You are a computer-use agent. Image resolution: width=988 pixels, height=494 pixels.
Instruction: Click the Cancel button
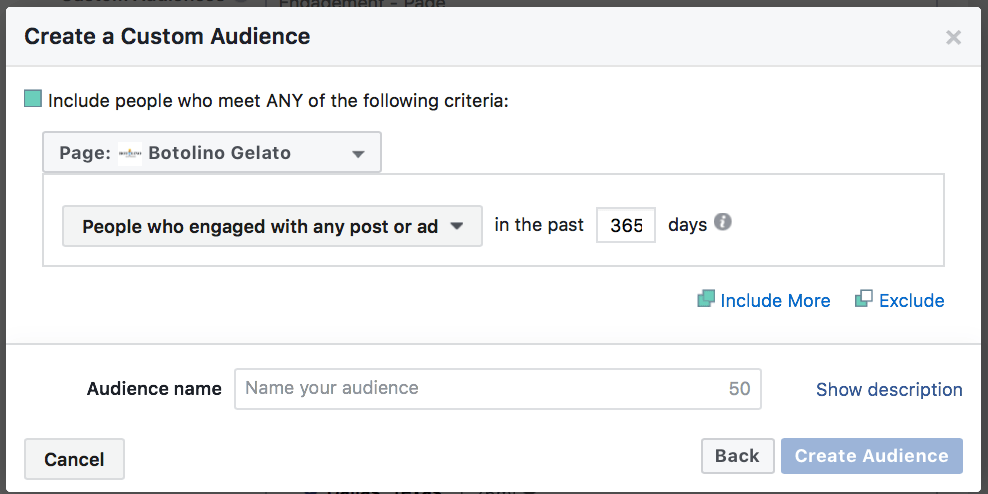[x=74, y=459]
